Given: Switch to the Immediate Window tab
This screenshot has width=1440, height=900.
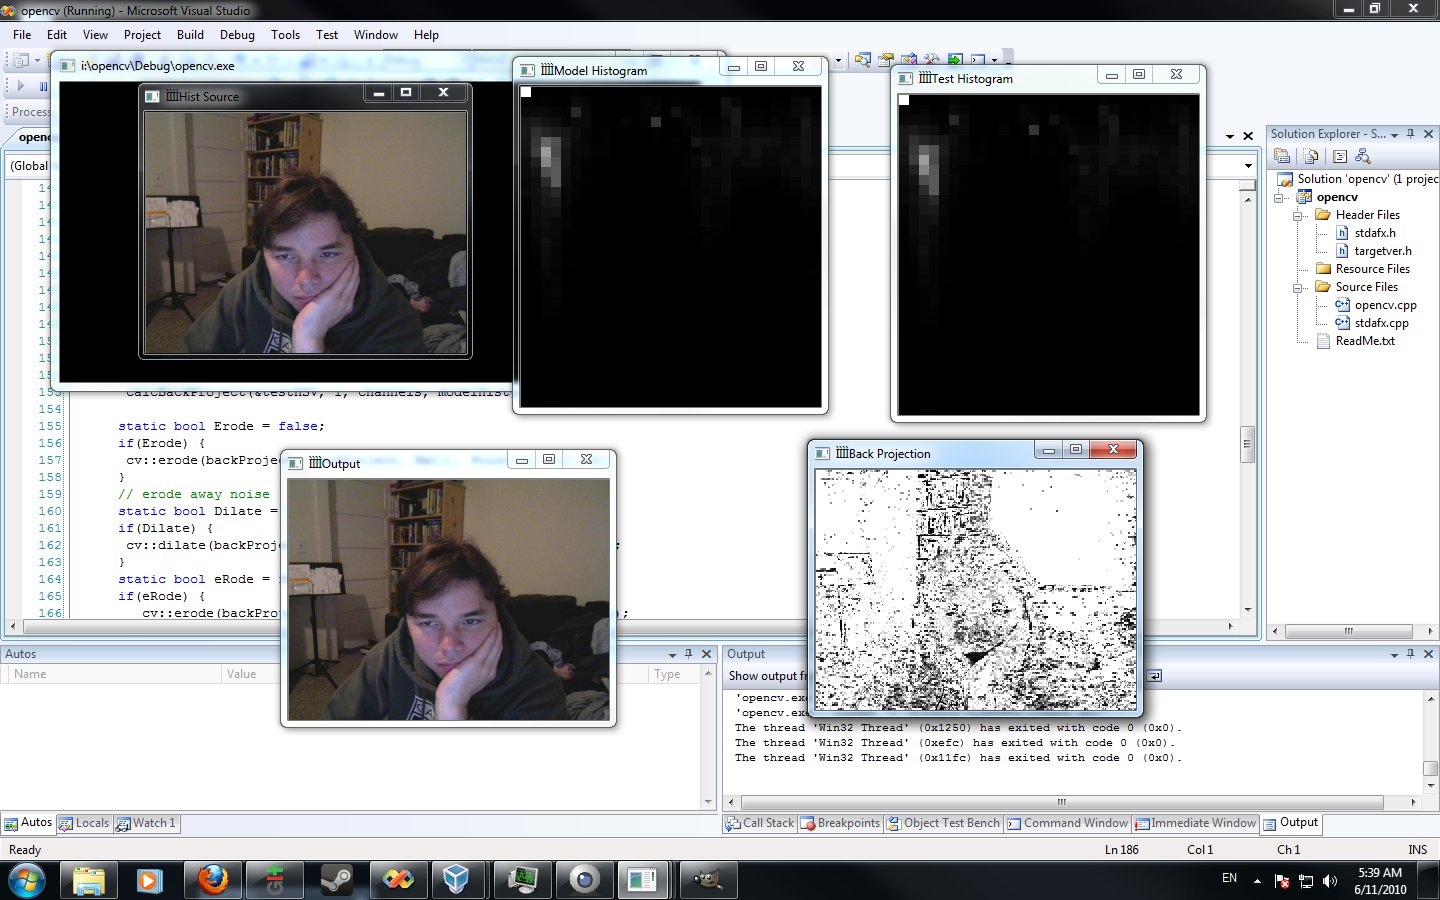Looking at the screenshot, I should pos(1195,823).
